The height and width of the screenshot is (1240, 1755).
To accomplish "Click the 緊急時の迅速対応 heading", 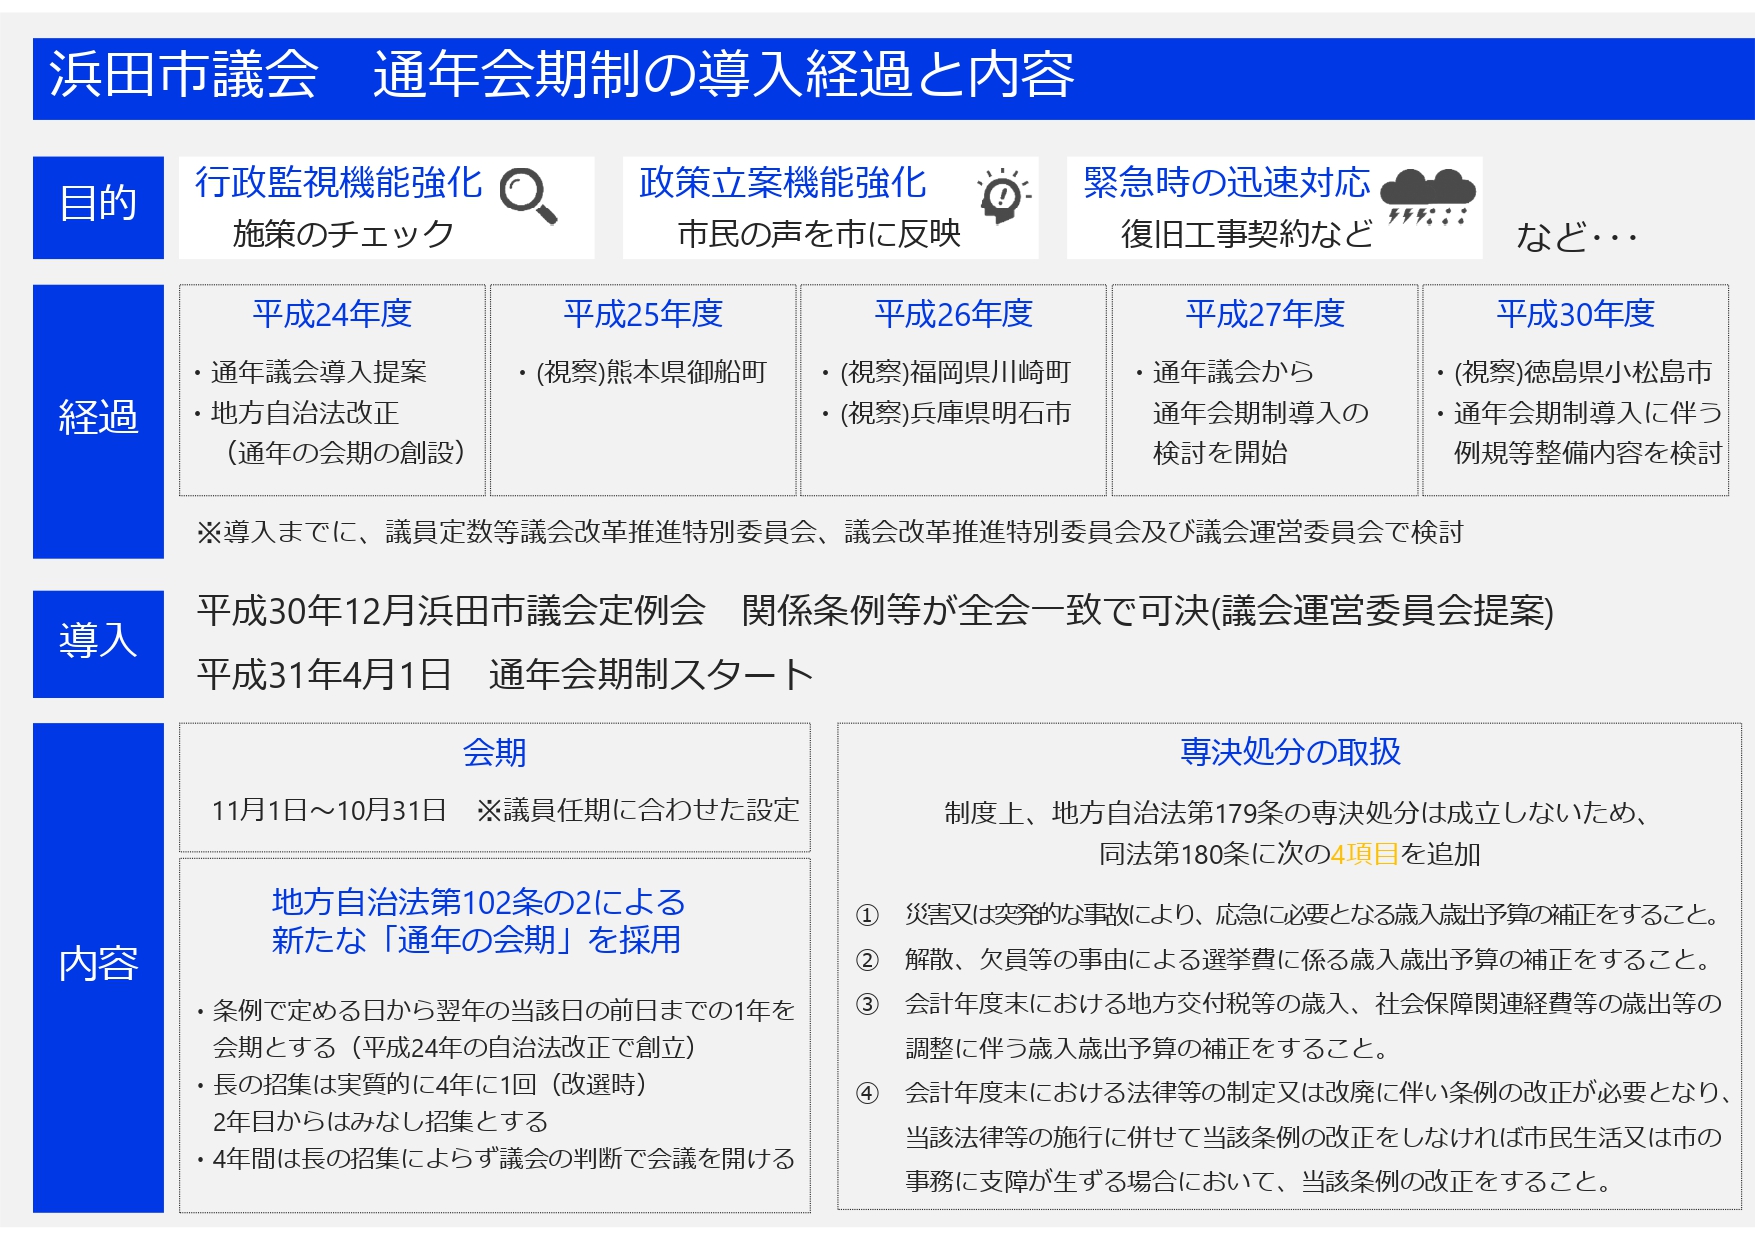I will coord(1226,183).
